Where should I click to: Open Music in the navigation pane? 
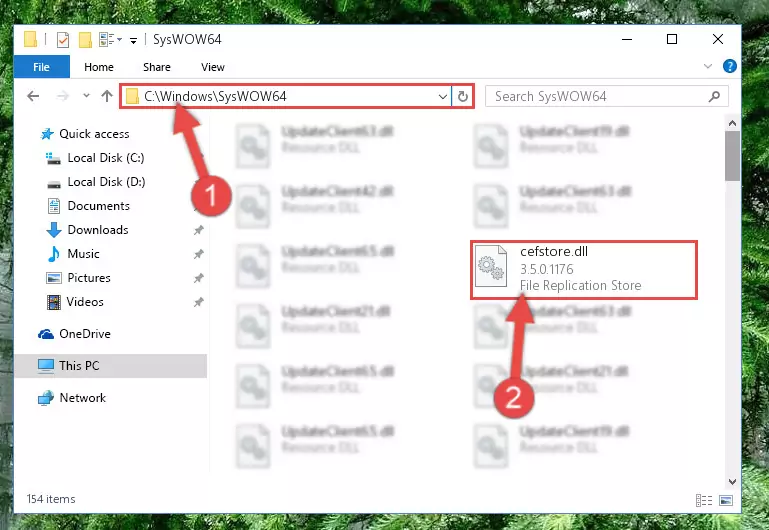pyautogui.click(x=83, y=253)
